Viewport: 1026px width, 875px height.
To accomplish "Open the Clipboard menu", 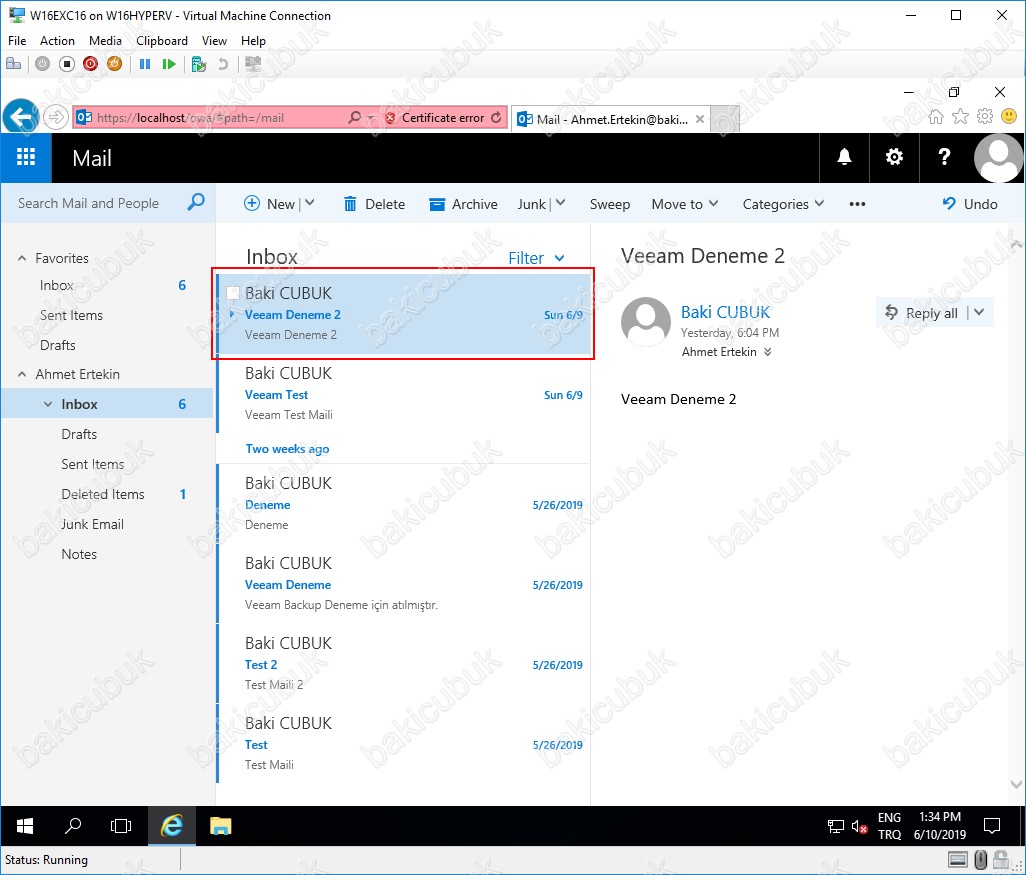I will (162, 41).
